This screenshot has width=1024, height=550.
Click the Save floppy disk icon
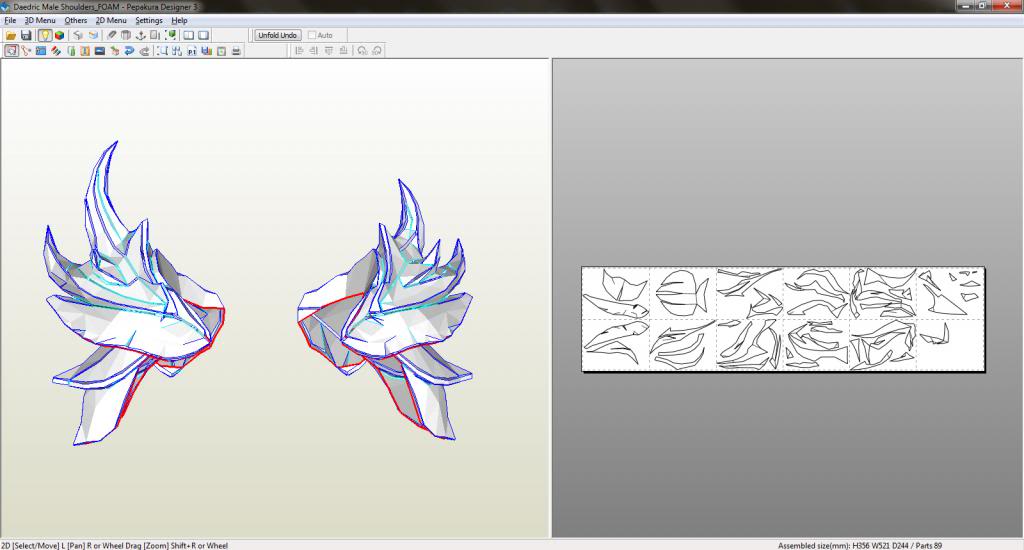coord(26,35)
